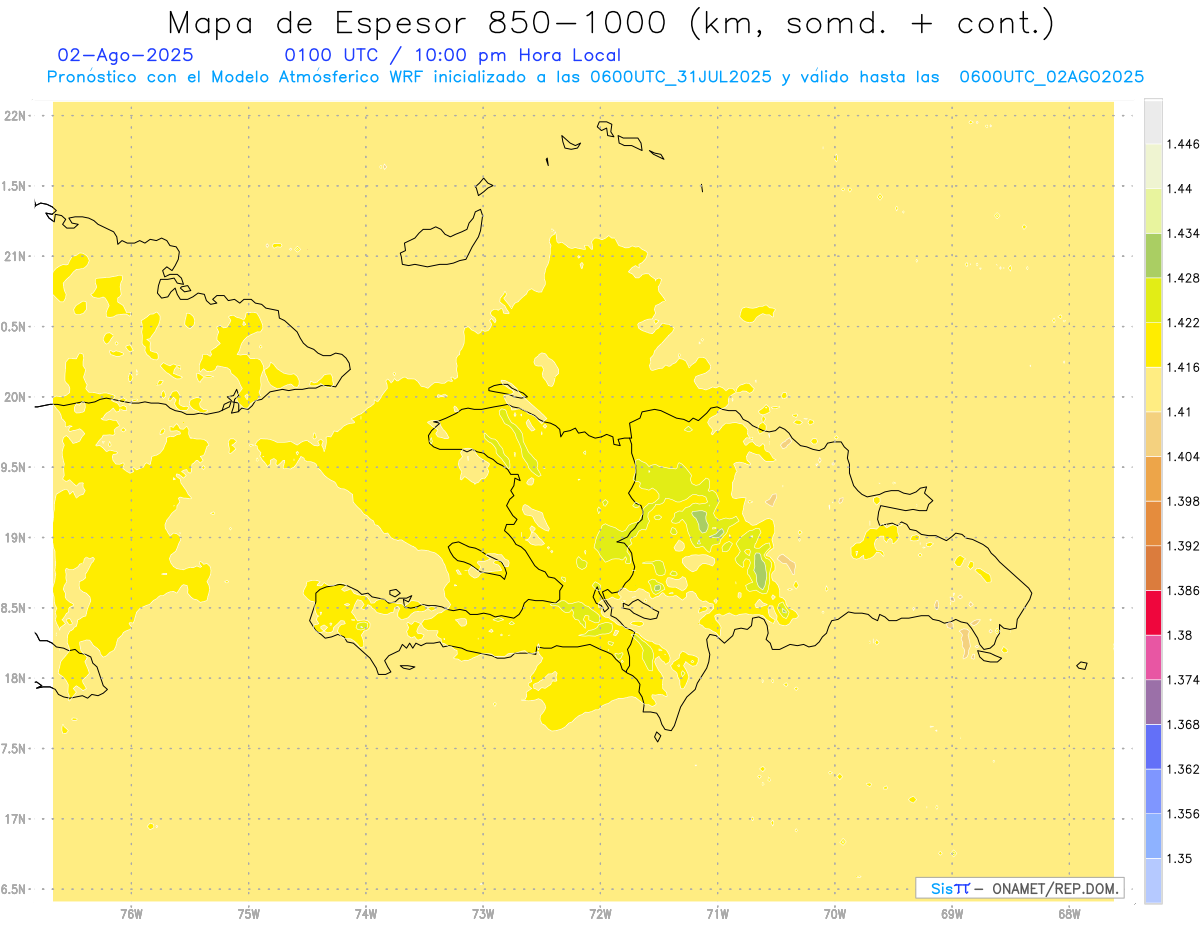This screenshot has width=1200, height=927.
Task: Click the dark green legend swatch above 1.428
Action: click(1153, 255)
